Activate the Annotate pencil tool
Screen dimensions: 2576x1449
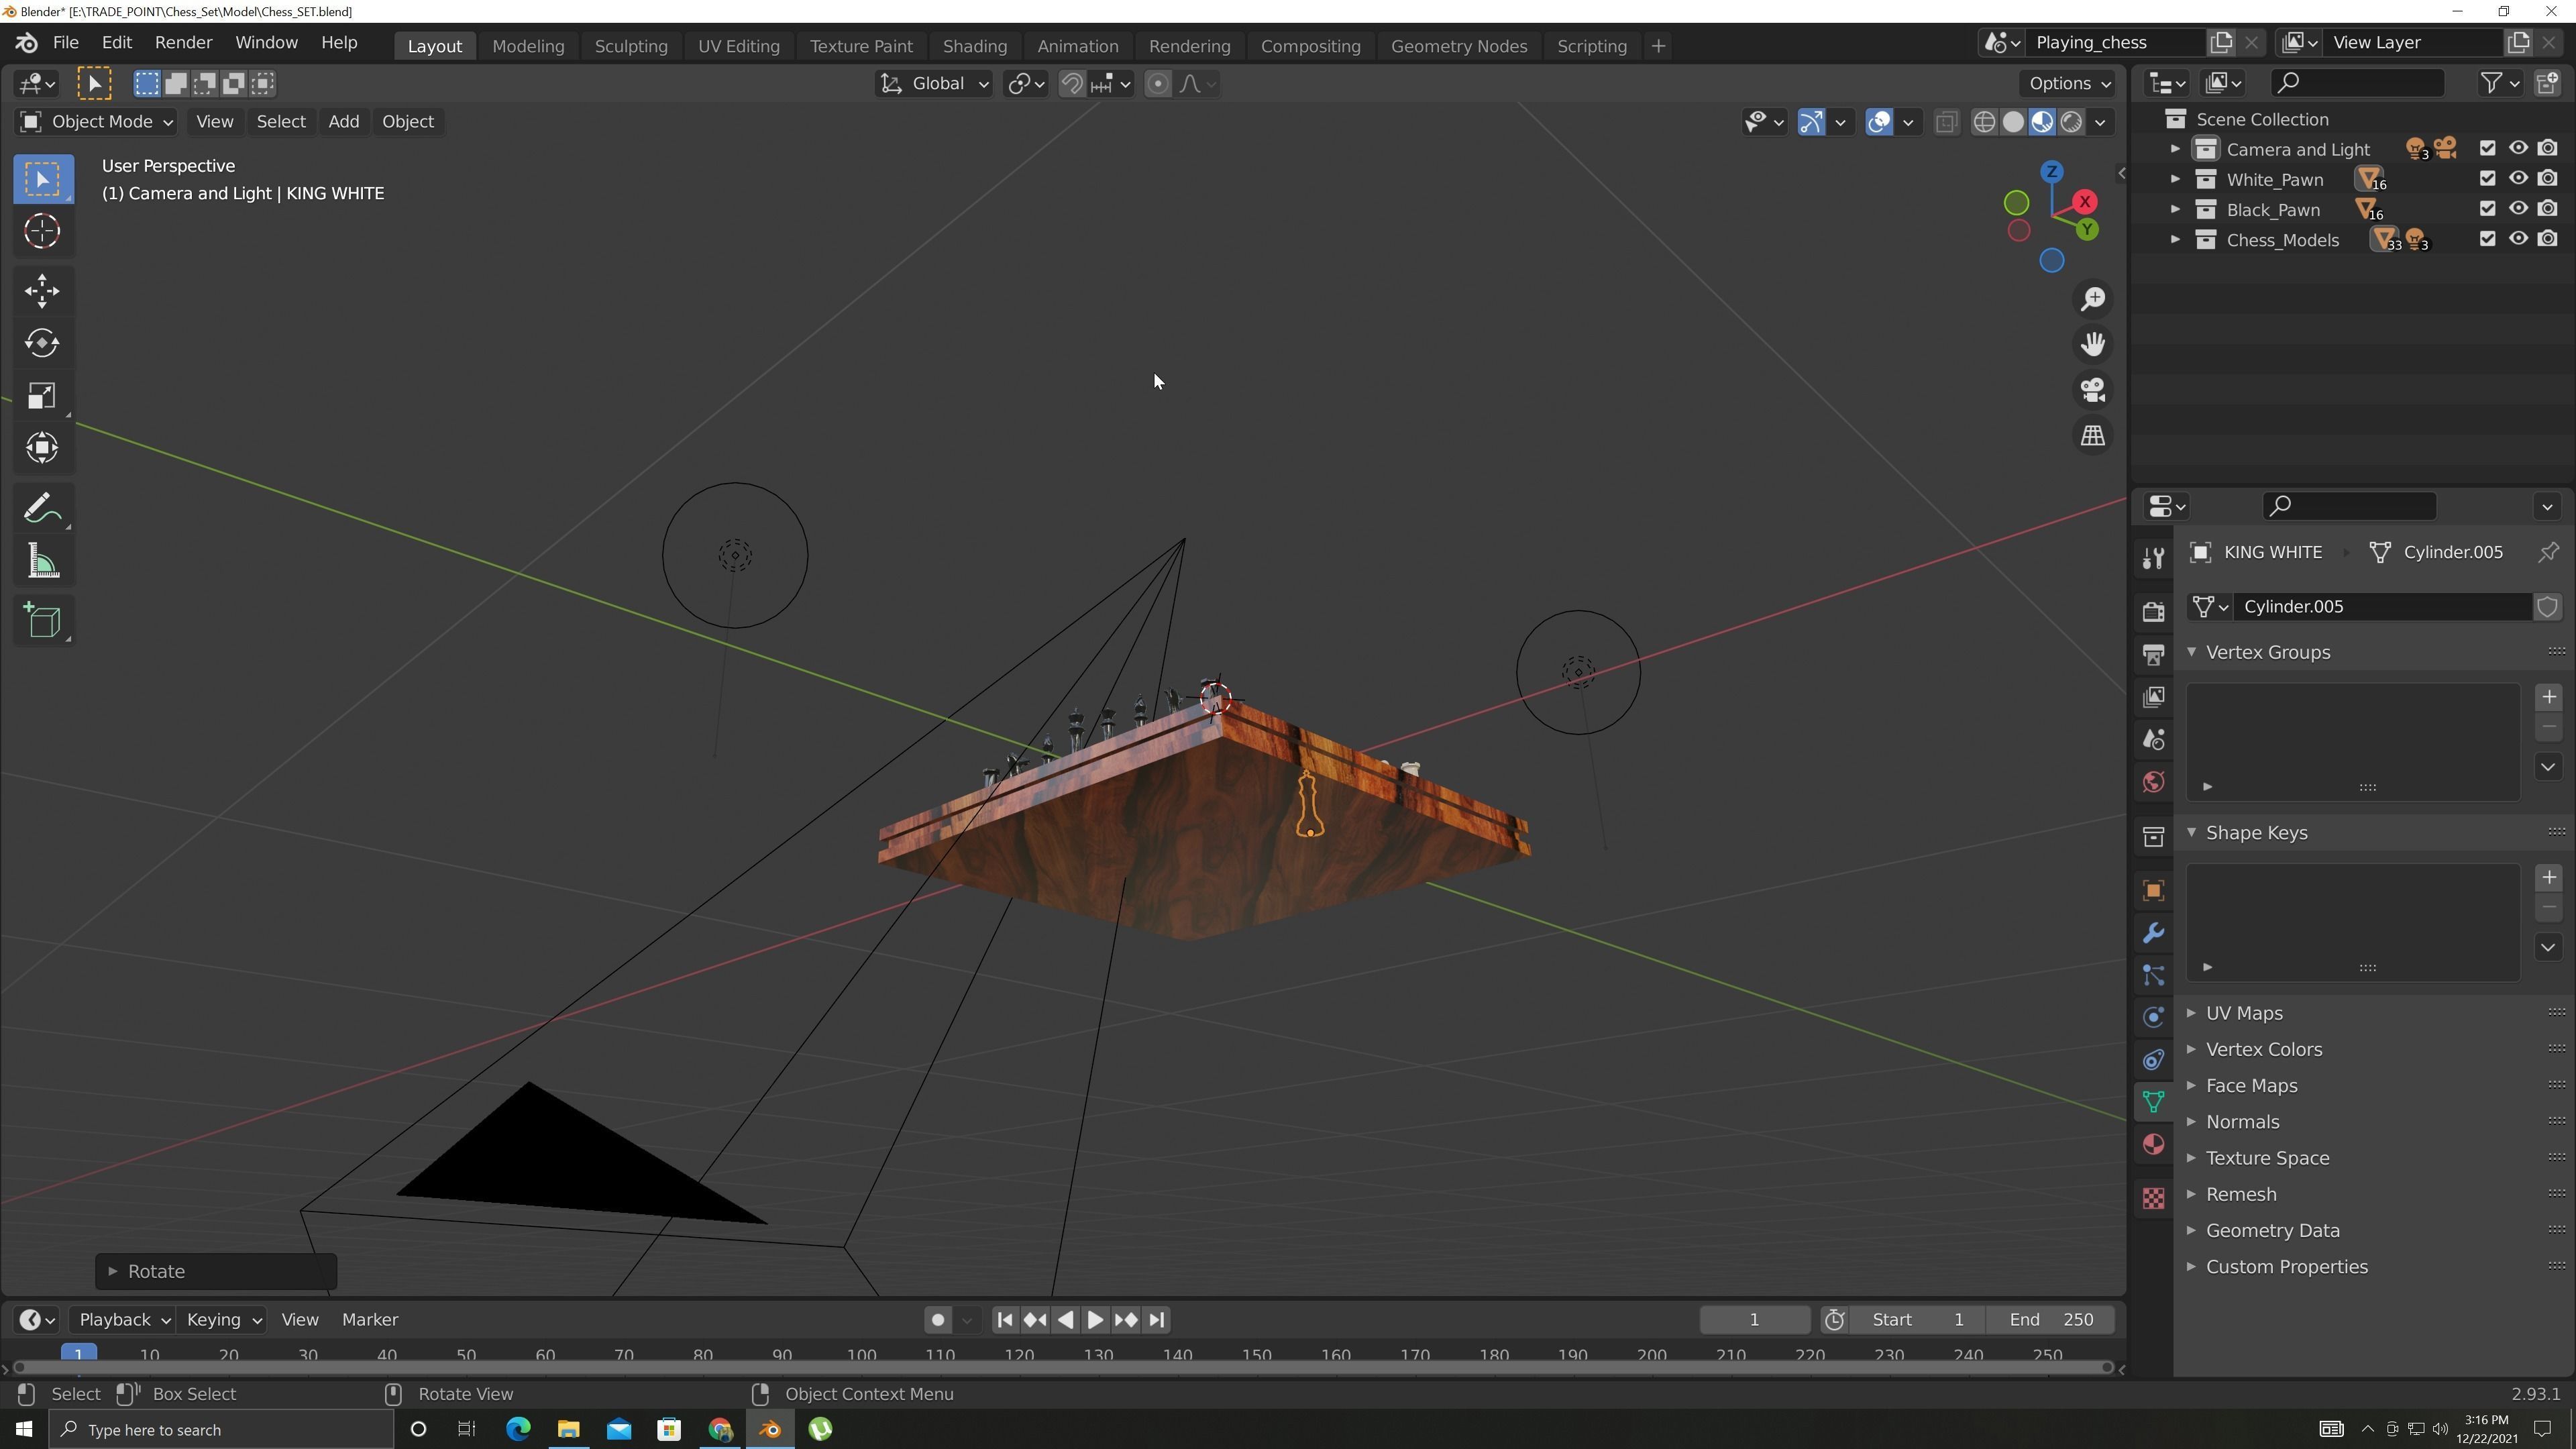pyautogui.click(x=42, y=509)
